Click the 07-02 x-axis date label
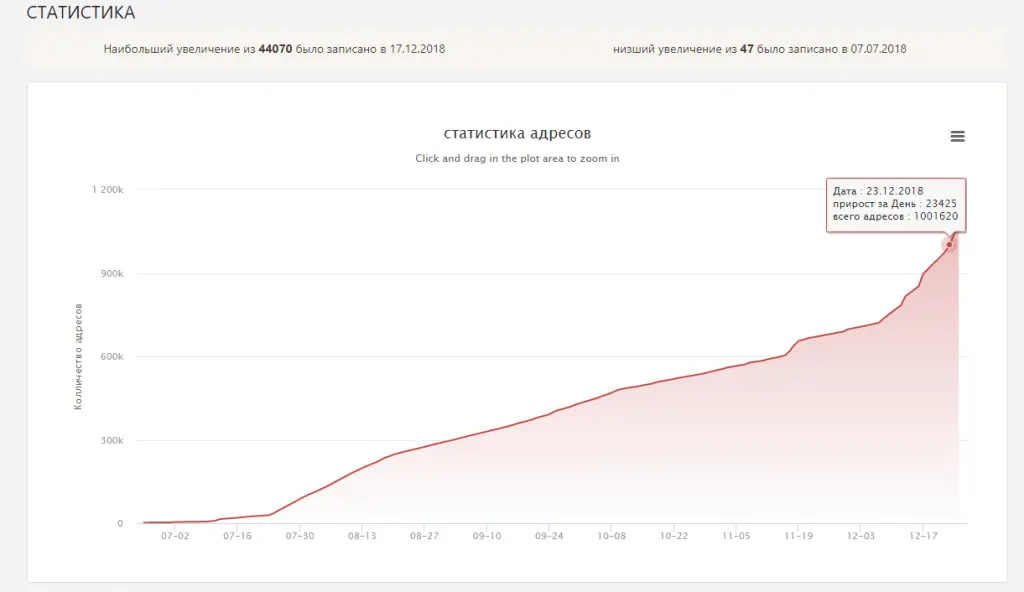Screen dimensions: 1024x592 coord(175,536)
